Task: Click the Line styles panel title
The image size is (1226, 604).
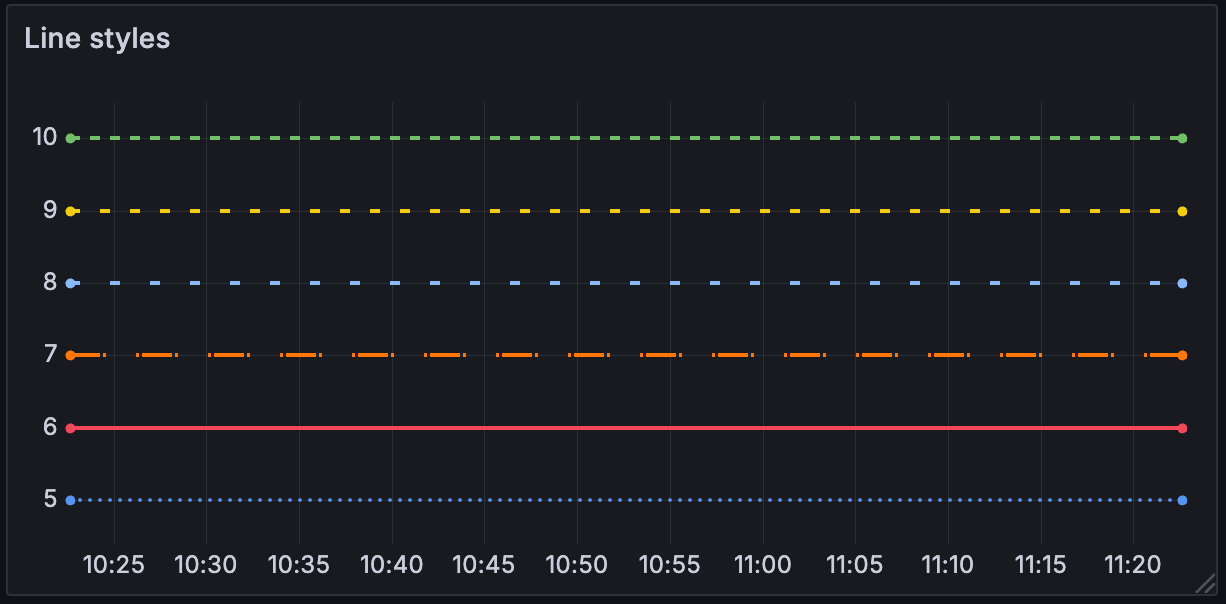Action: pyautogui.click(x=97, y=39)
